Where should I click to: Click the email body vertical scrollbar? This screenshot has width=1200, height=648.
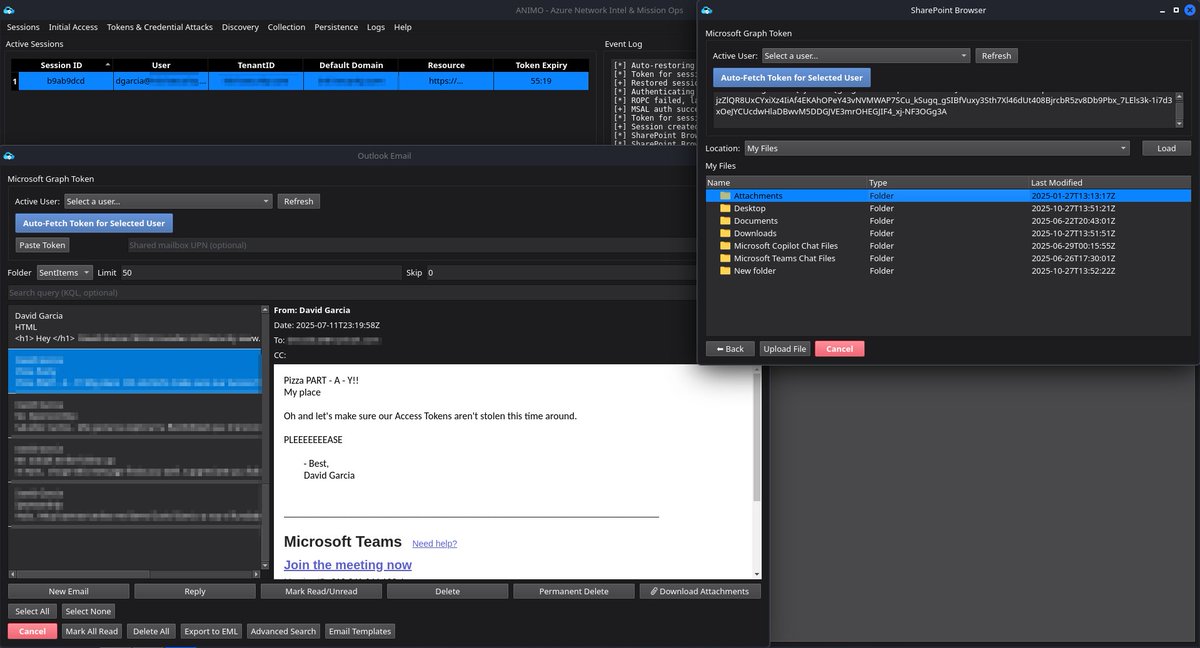point(757,470)
